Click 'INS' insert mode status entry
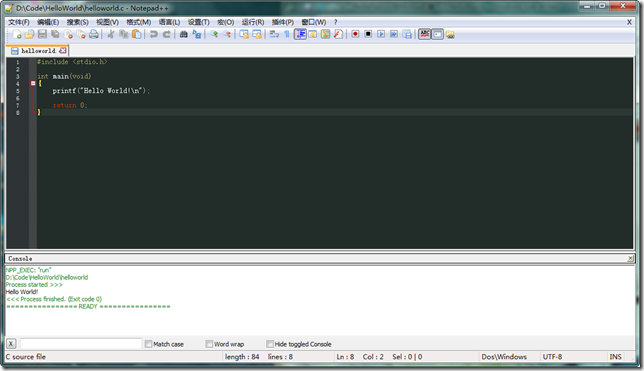This screenshot has width=644, height=371. point(615,357)
